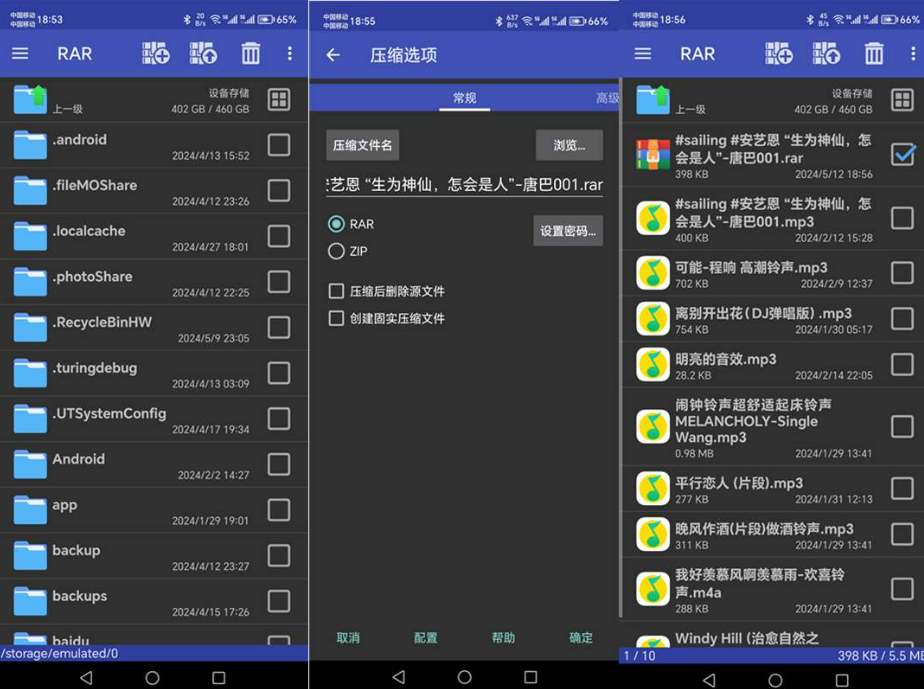Uncheck the selected 唐巴001.rar file checkbox
Screen dimensions: 924x689
click(x=902, y=154)
